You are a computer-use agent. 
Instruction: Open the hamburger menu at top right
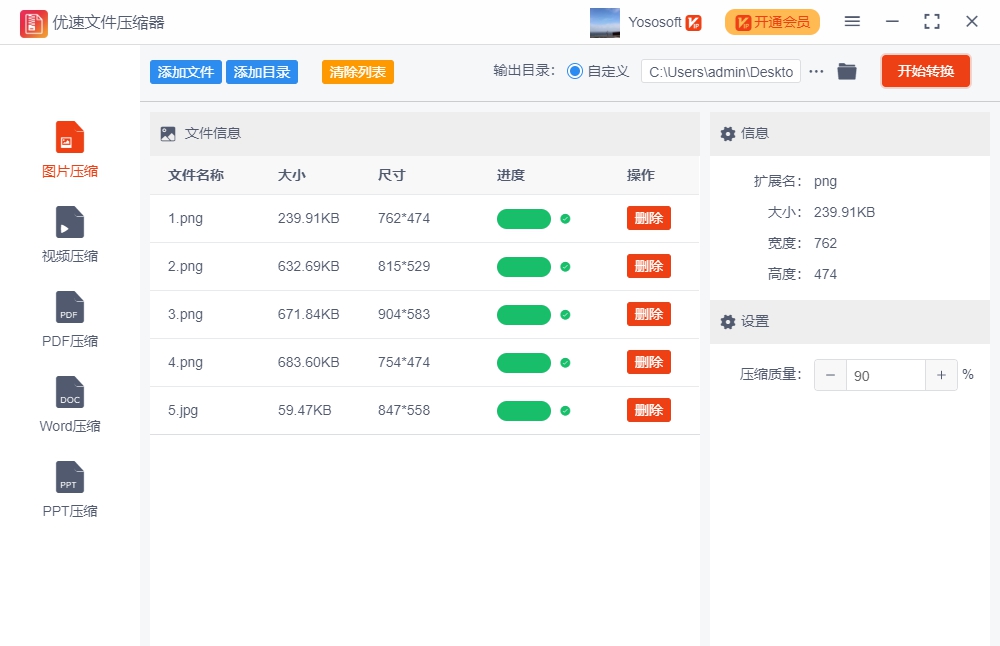click(x=852, y=20)
